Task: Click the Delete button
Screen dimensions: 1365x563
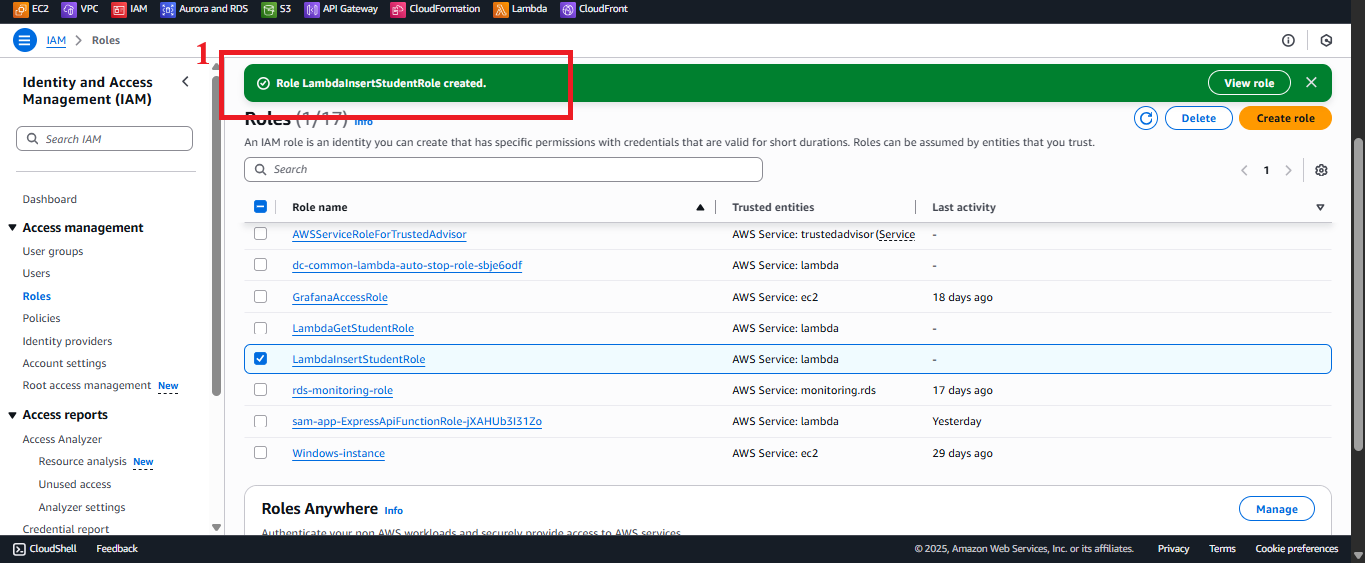Action: coord(1199,118)
